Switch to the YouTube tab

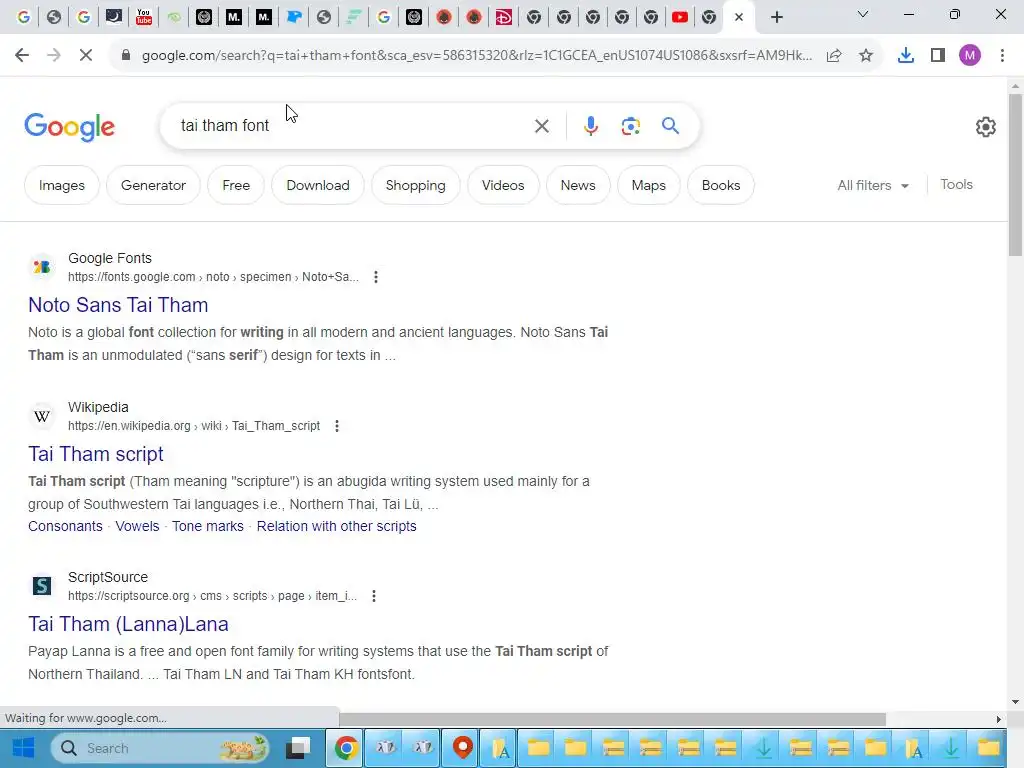(x=680, y=17)
